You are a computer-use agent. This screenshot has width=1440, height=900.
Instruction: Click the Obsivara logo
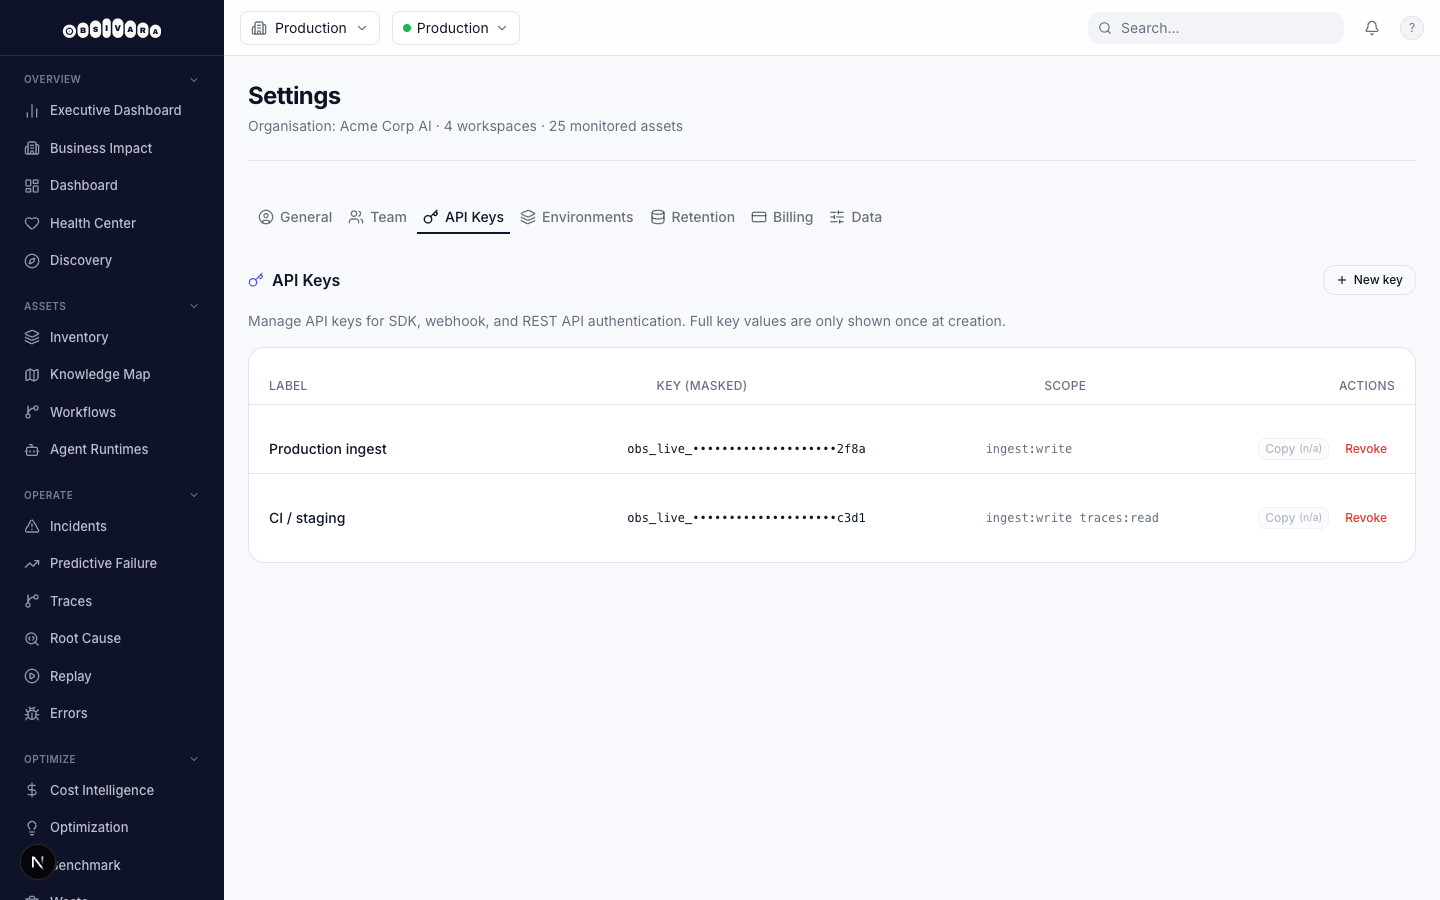click(x=112, y=29)
